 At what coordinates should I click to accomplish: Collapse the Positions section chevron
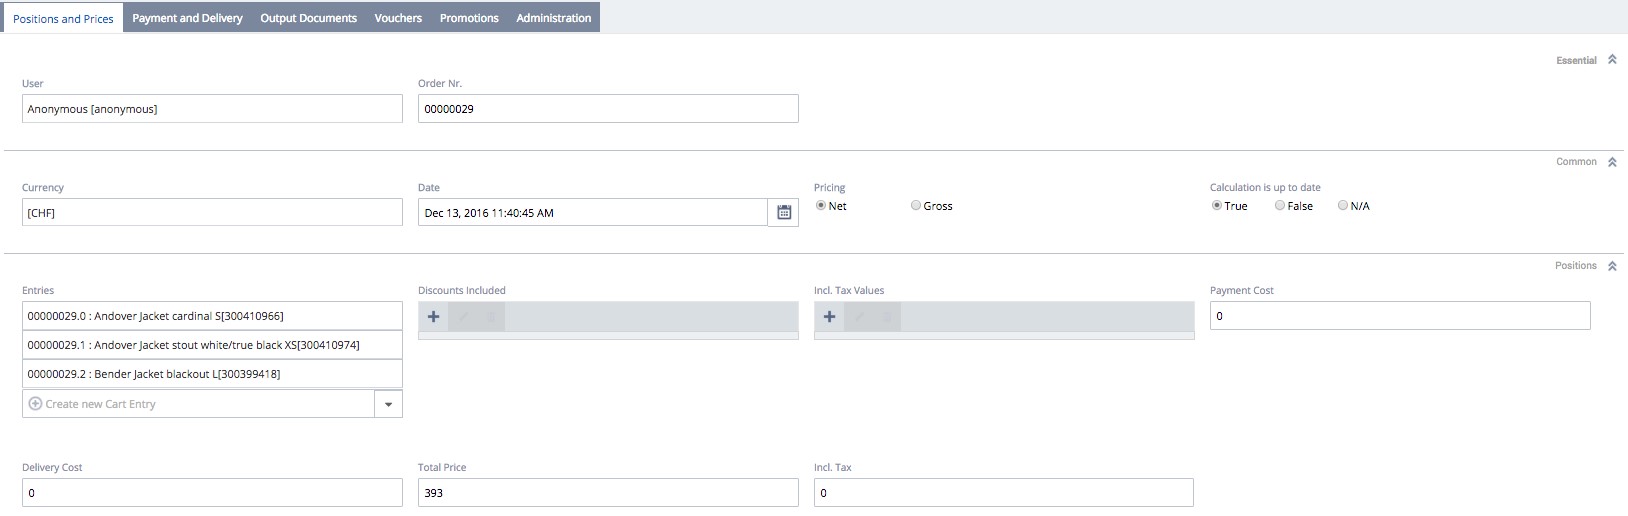[x=1612, y=266]
